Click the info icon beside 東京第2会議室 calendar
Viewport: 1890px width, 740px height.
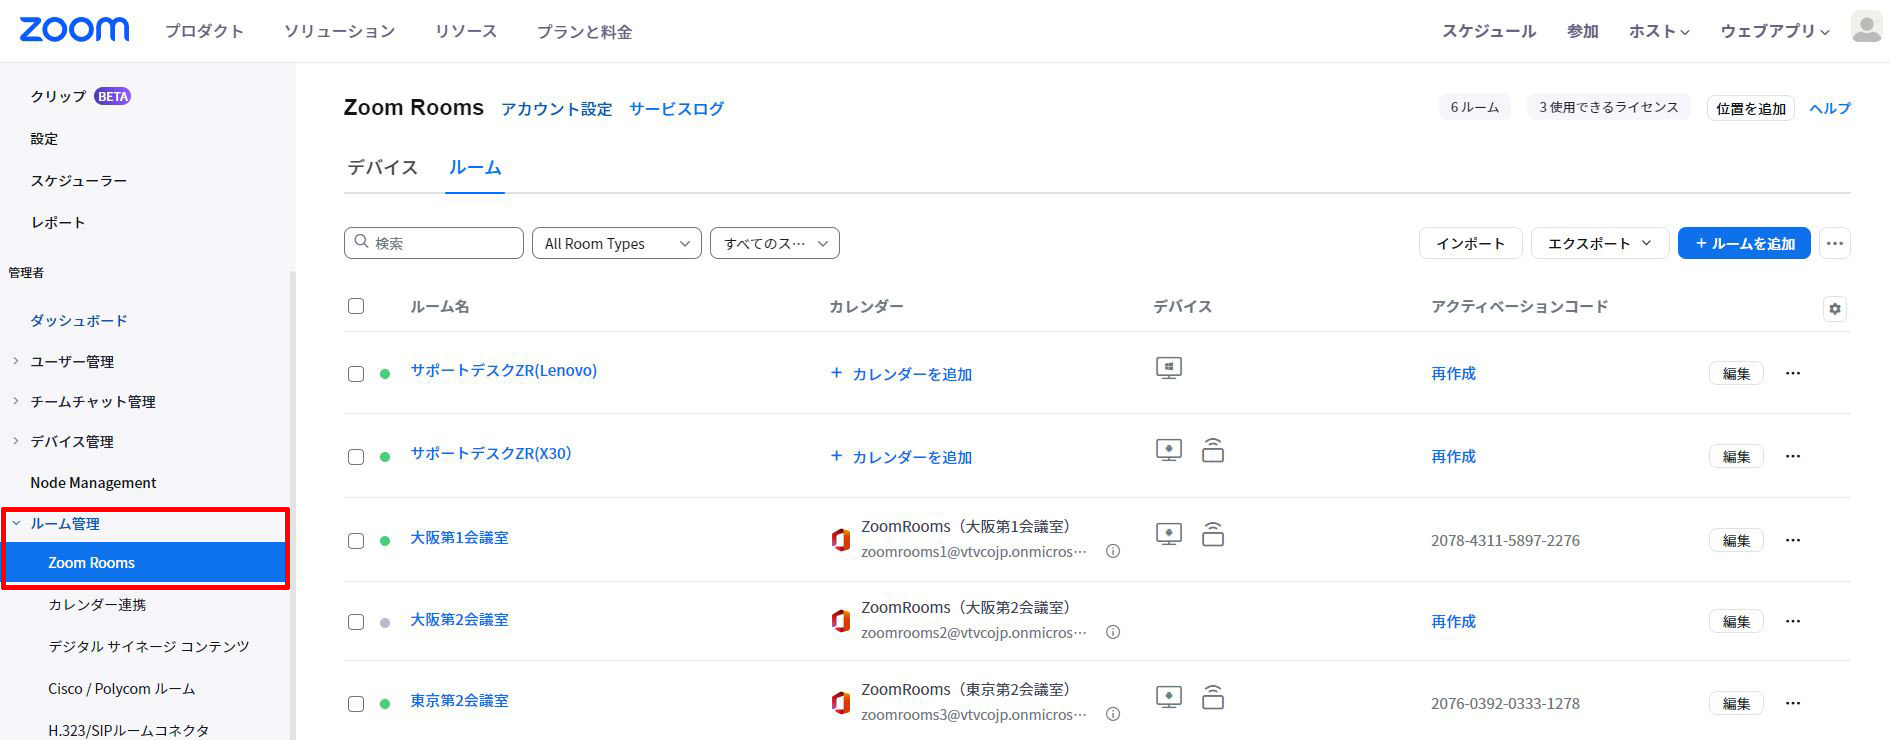(x=1112, y=714)
